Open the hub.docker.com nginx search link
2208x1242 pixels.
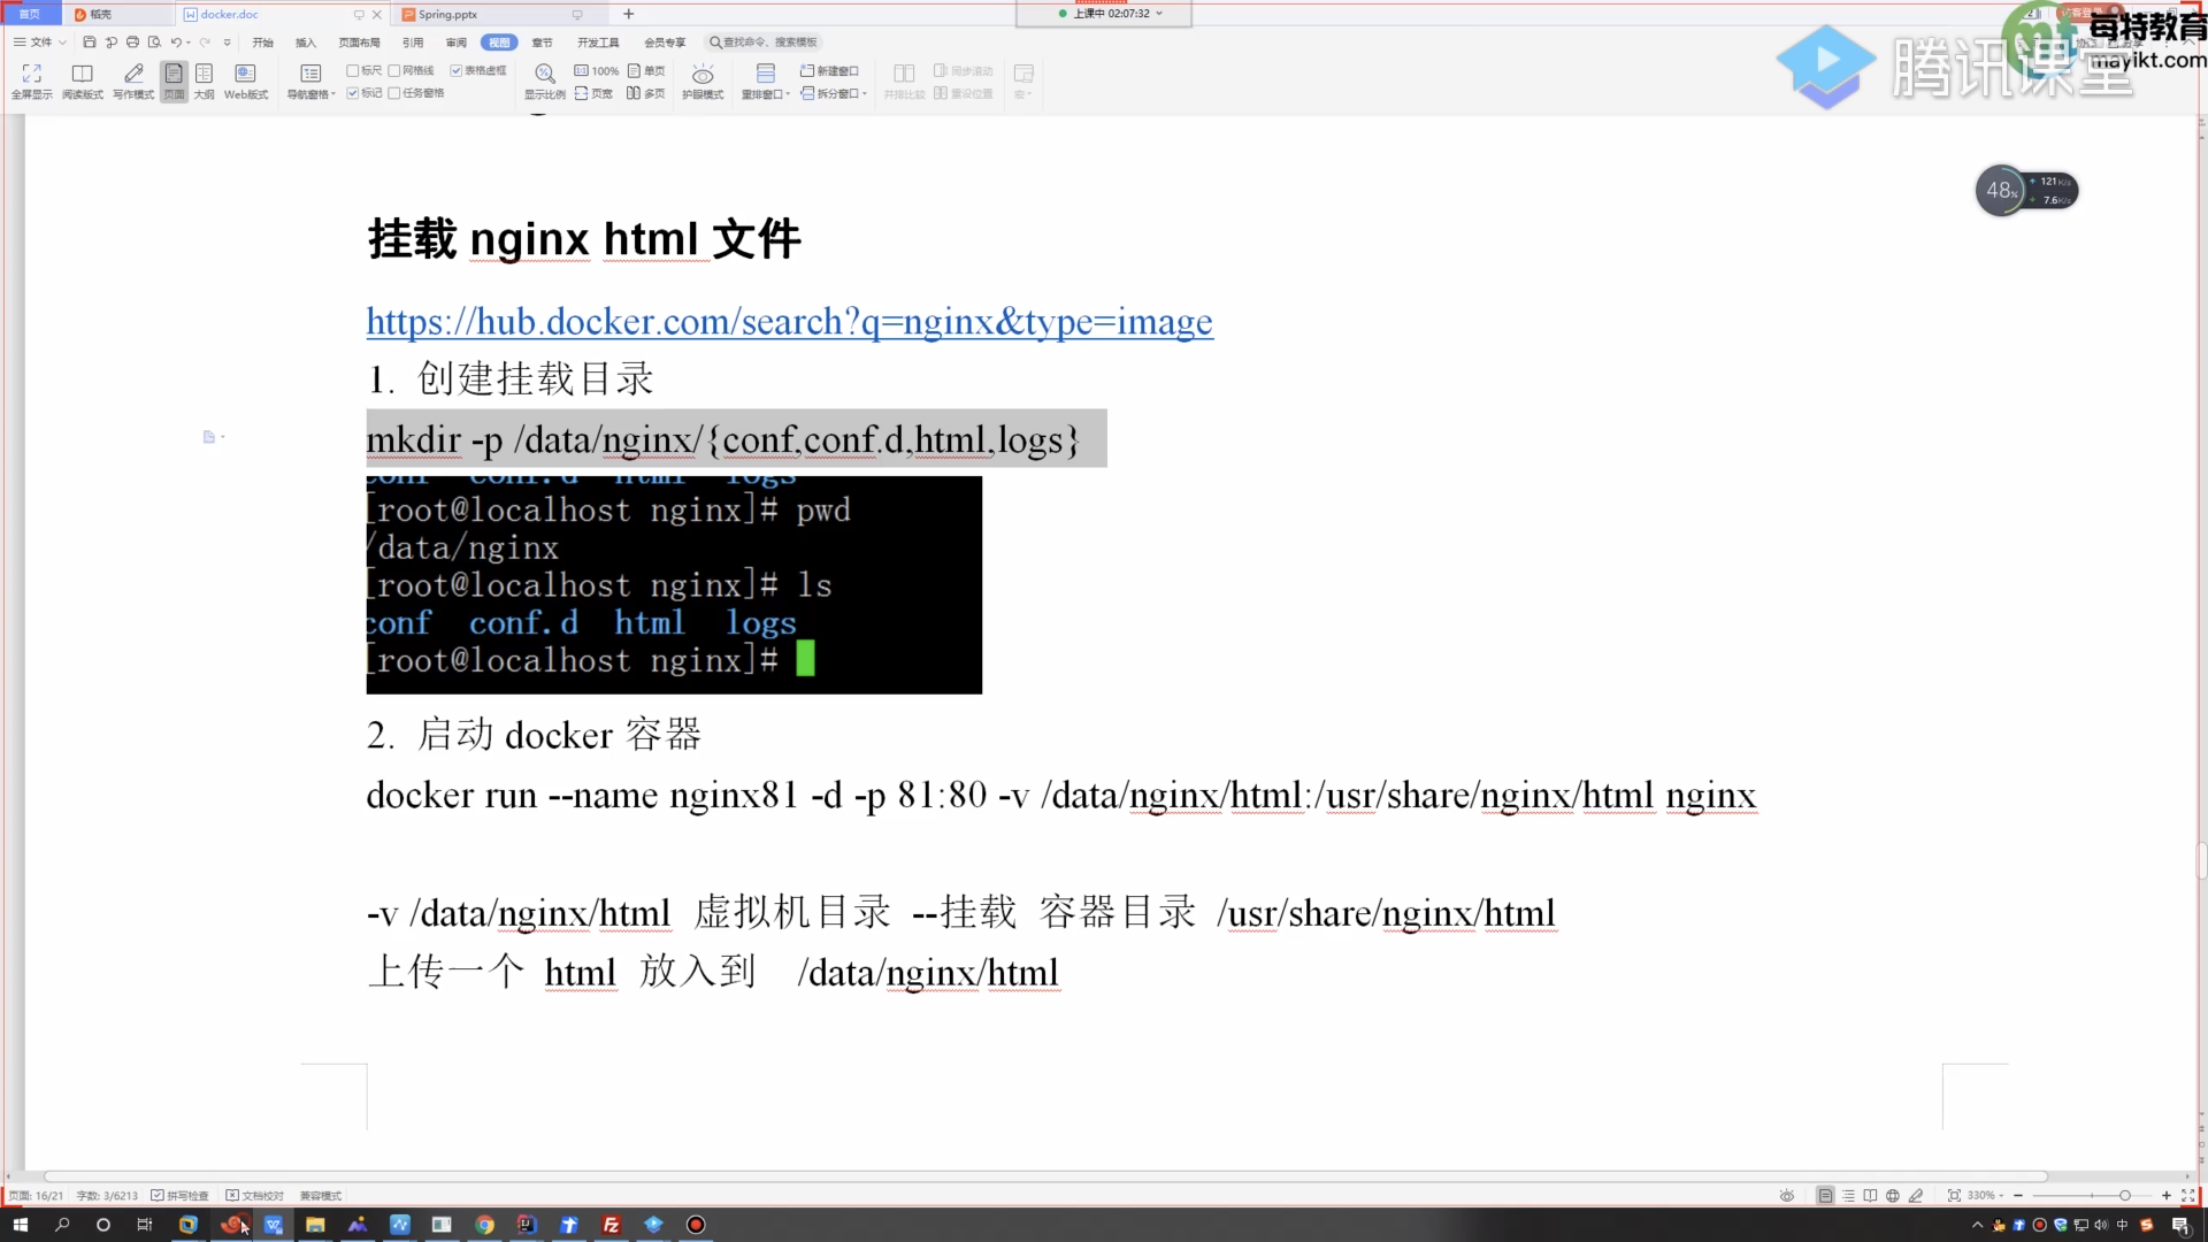(x=789, y=321)
